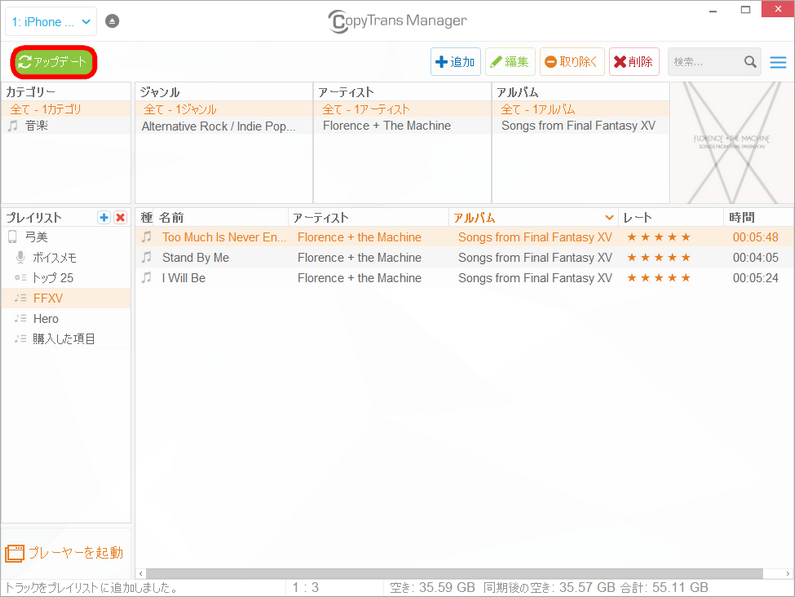795x597 pixels.
Task: Select 音楽 in the category list
Action: (66, 125)
